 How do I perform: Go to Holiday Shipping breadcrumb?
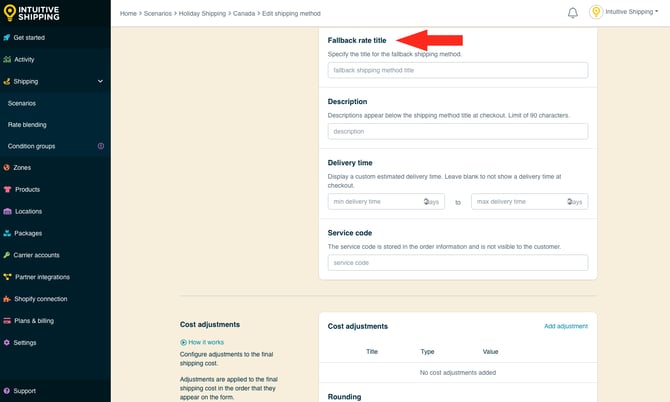point(204,13)
